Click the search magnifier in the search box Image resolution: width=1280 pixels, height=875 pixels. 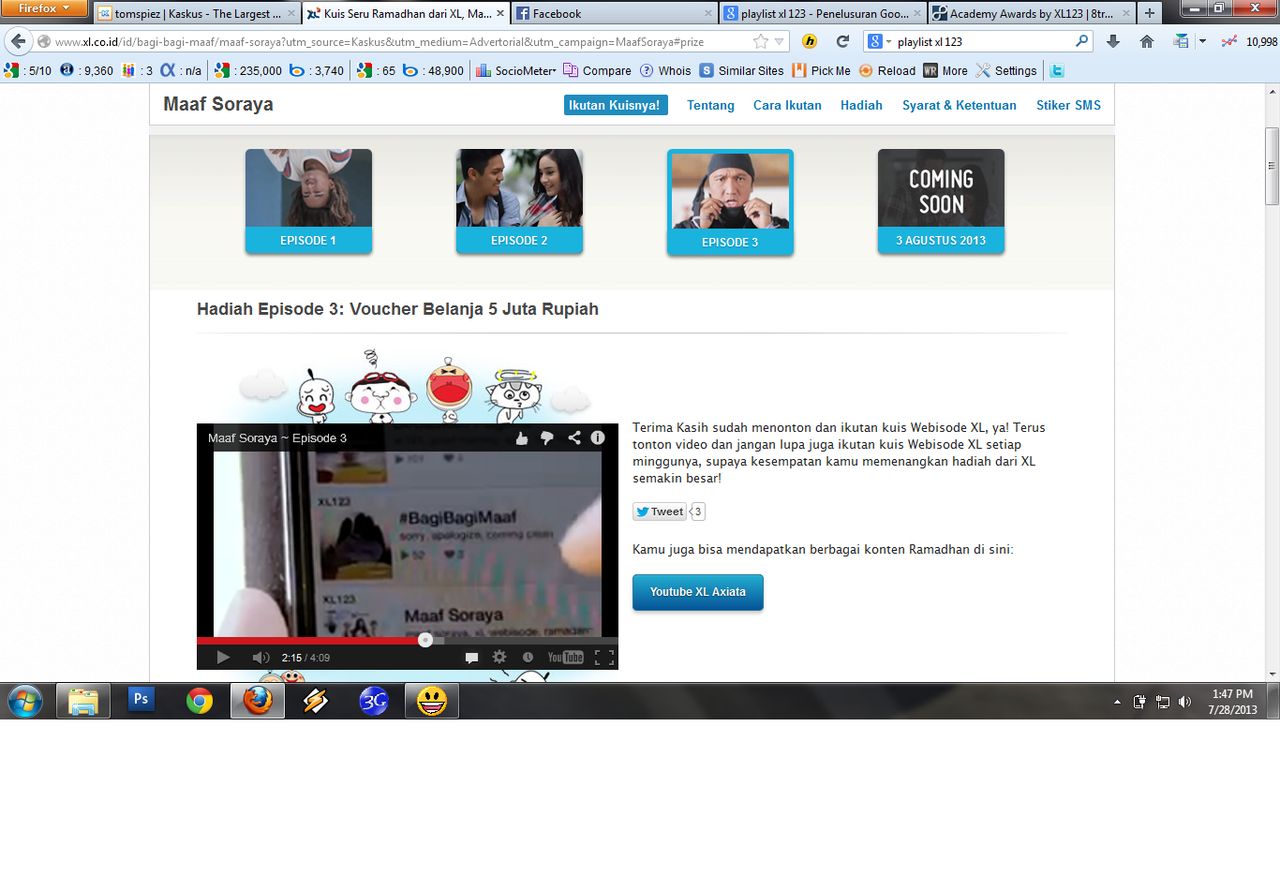coord(1082,42)
